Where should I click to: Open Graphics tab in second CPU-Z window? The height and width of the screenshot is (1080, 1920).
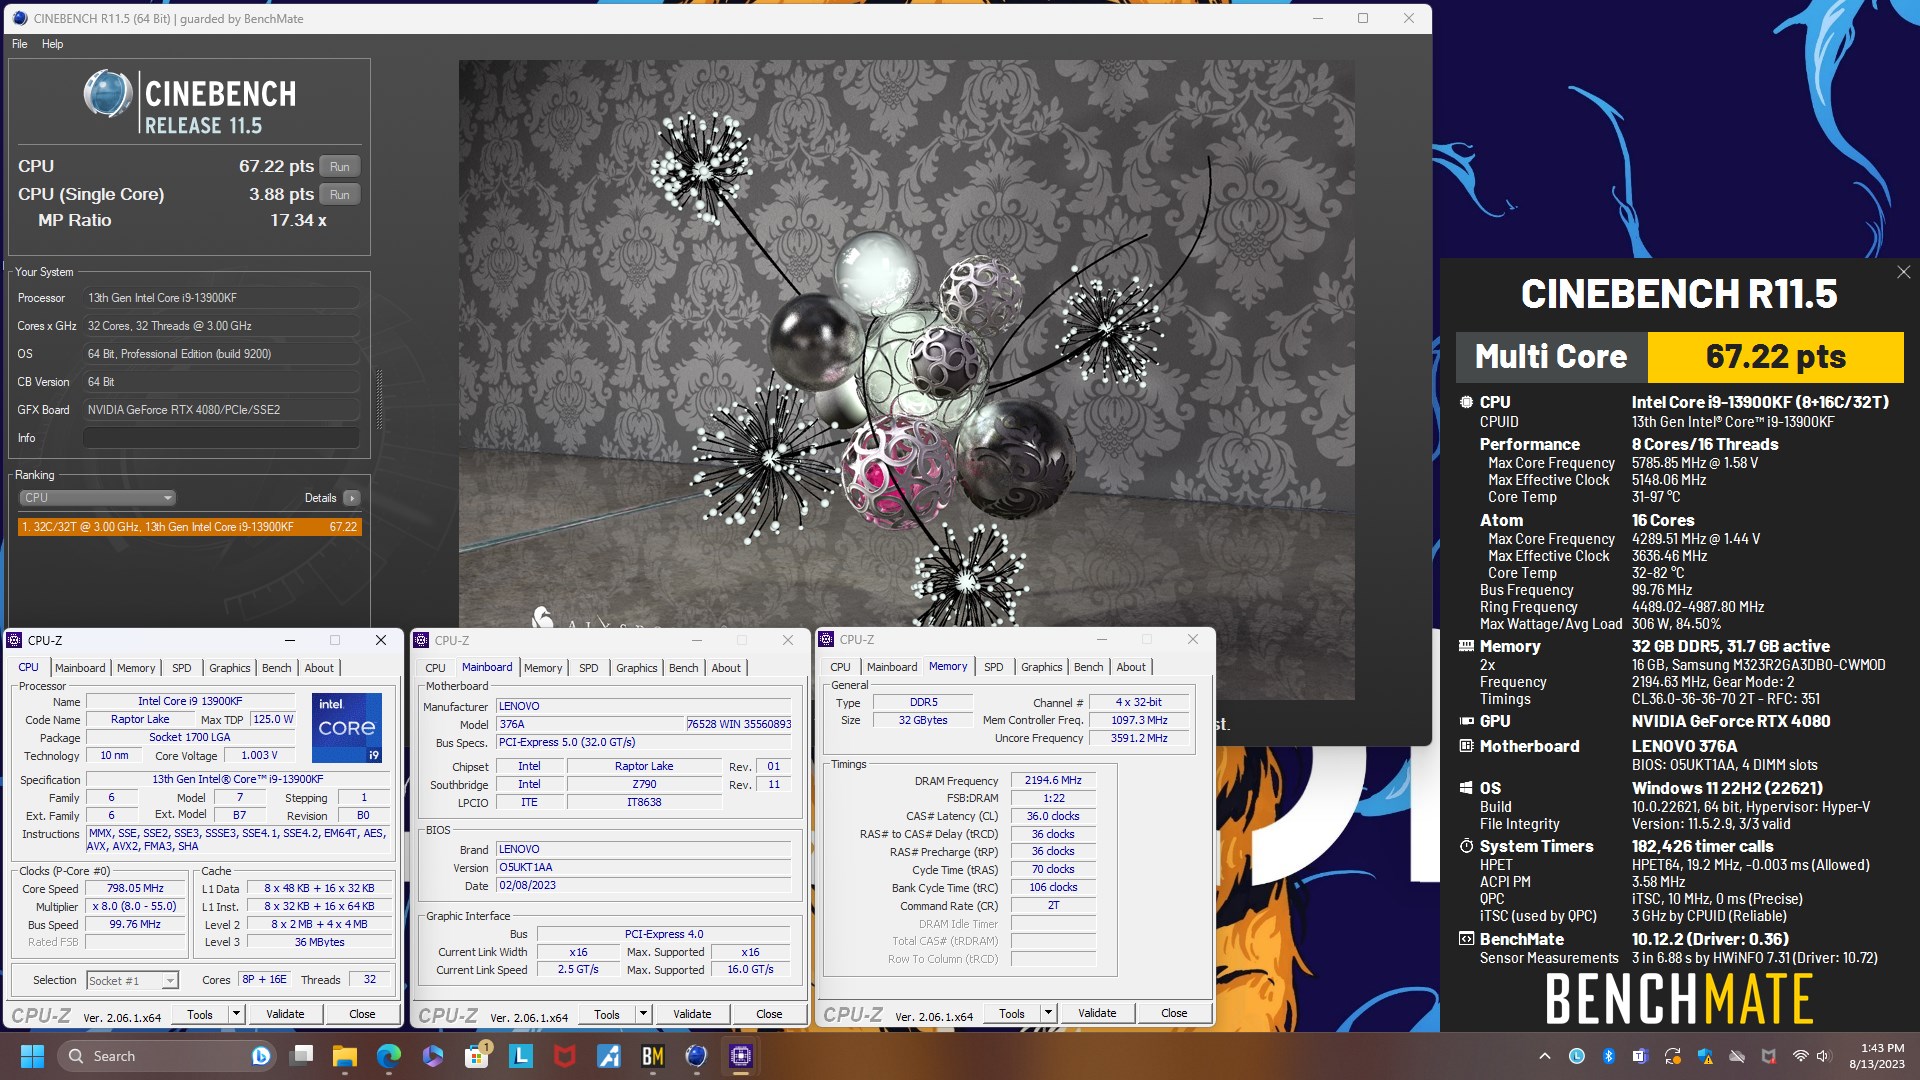(x=637, y=668)
